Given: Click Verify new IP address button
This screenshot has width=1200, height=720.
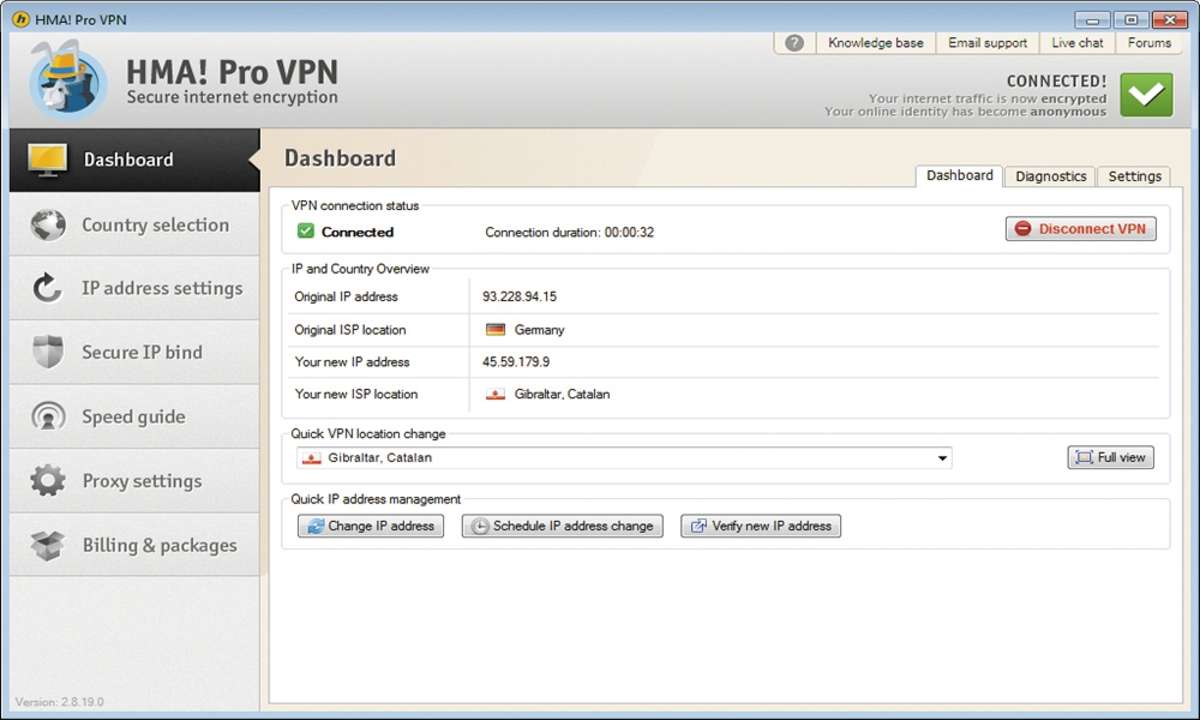Looking at the screenshot, I should [x=761, y=526].
